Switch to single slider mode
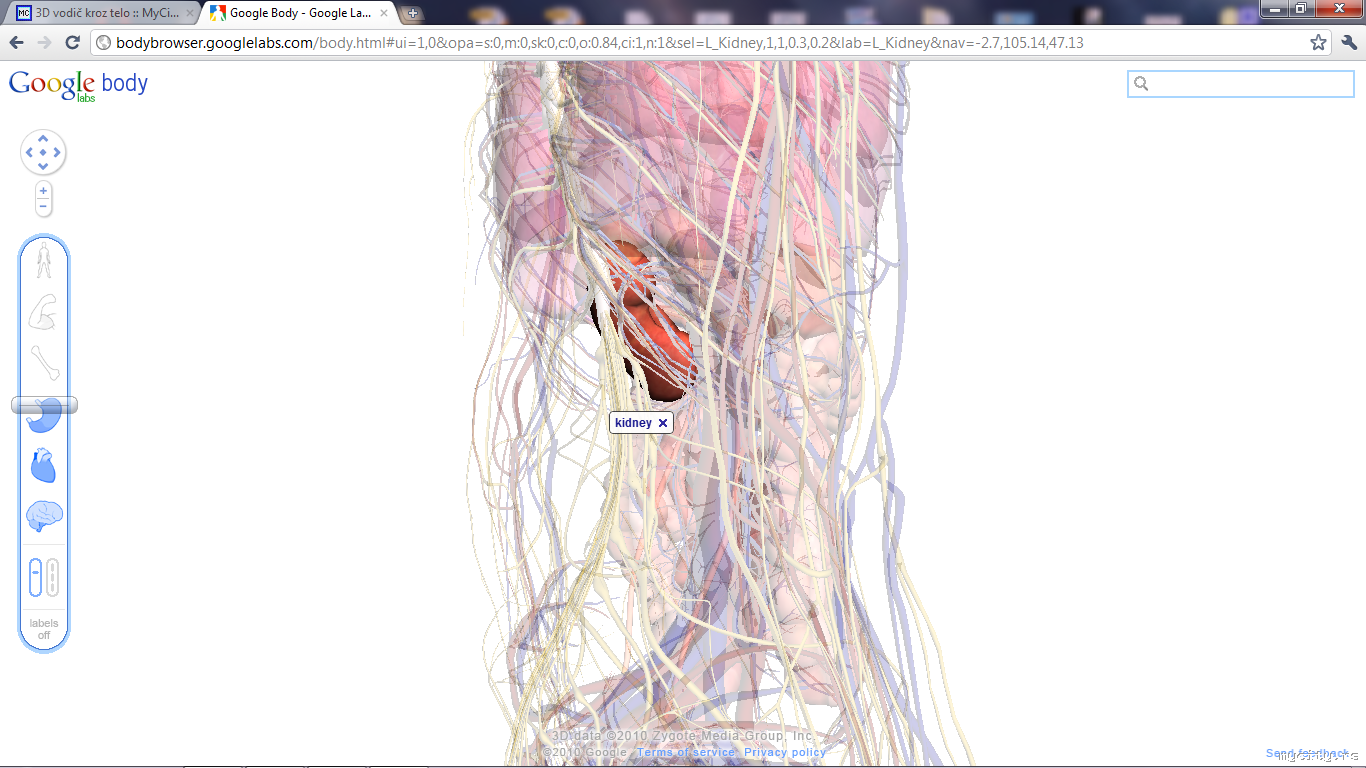This screenshot has height=768, width=1366. [36, 577]
